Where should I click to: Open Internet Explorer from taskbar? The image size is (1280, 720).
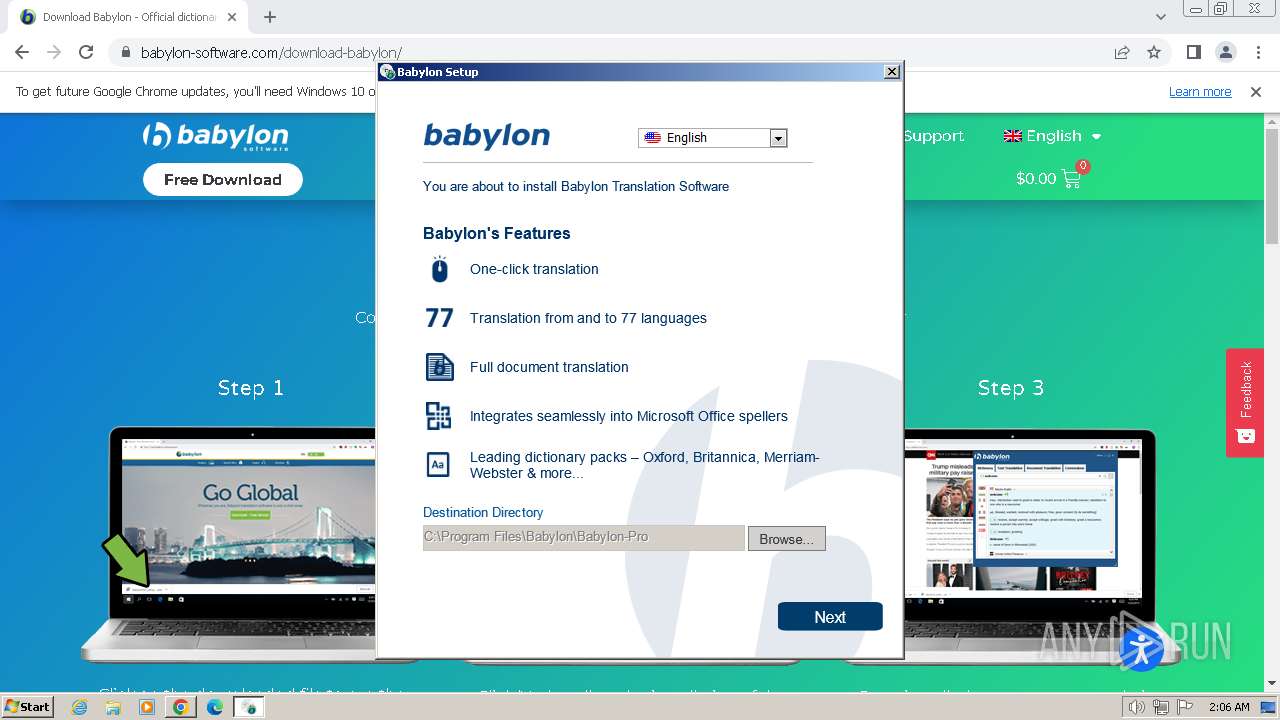click(x=80, y=707)
